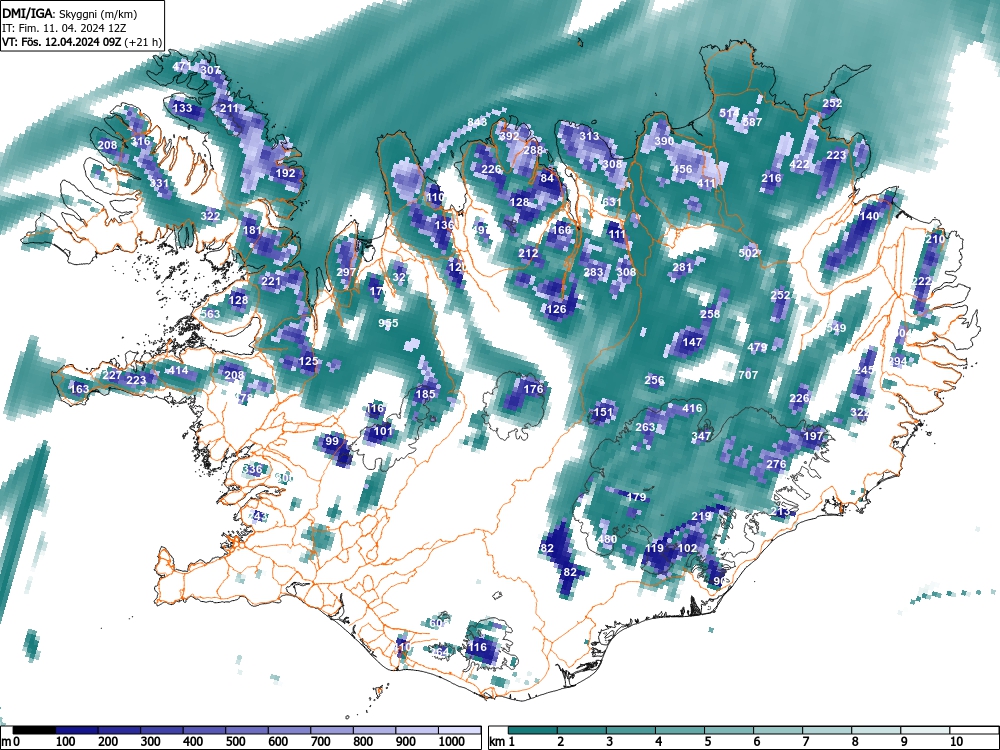Click the visibility value 151

[x=603, y=412]
